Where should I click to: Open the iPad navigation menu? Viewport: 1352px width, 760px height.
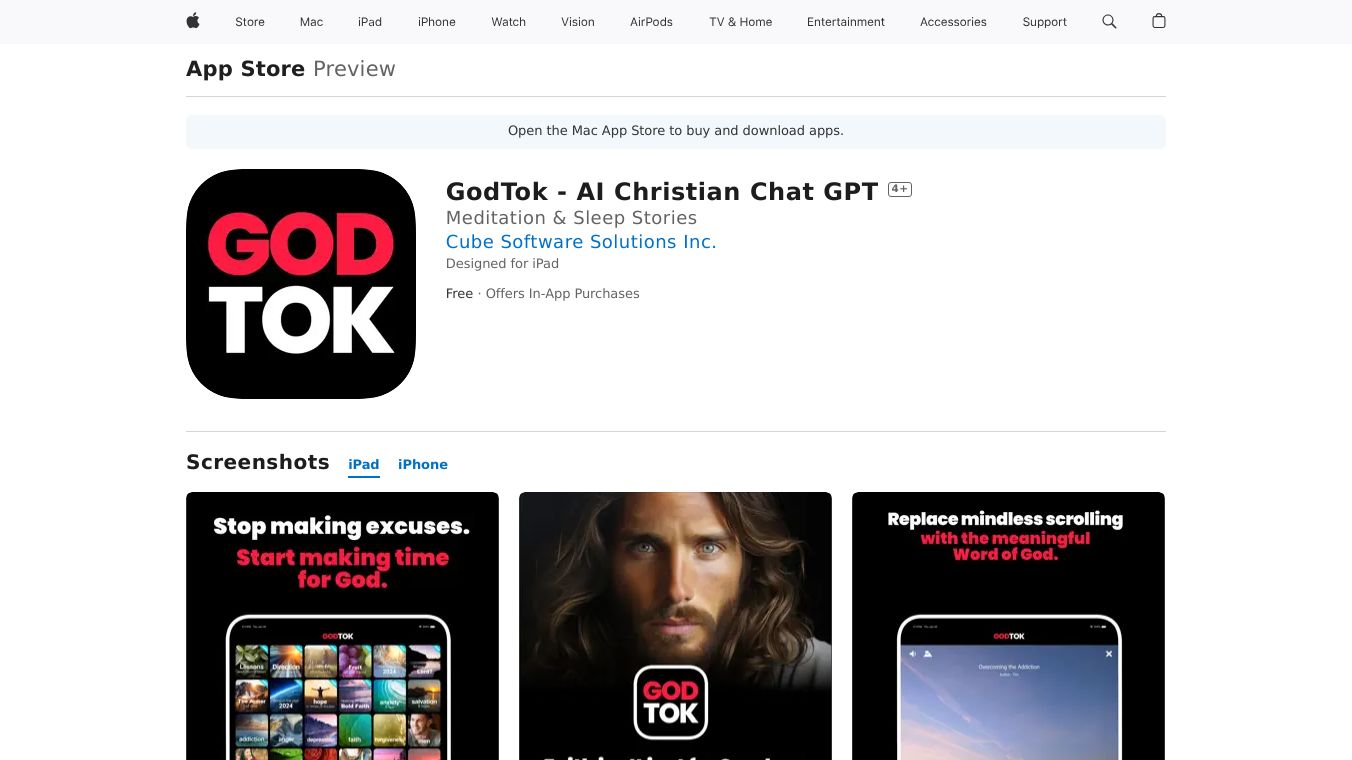pyautogui.click(x=370, y=22)
